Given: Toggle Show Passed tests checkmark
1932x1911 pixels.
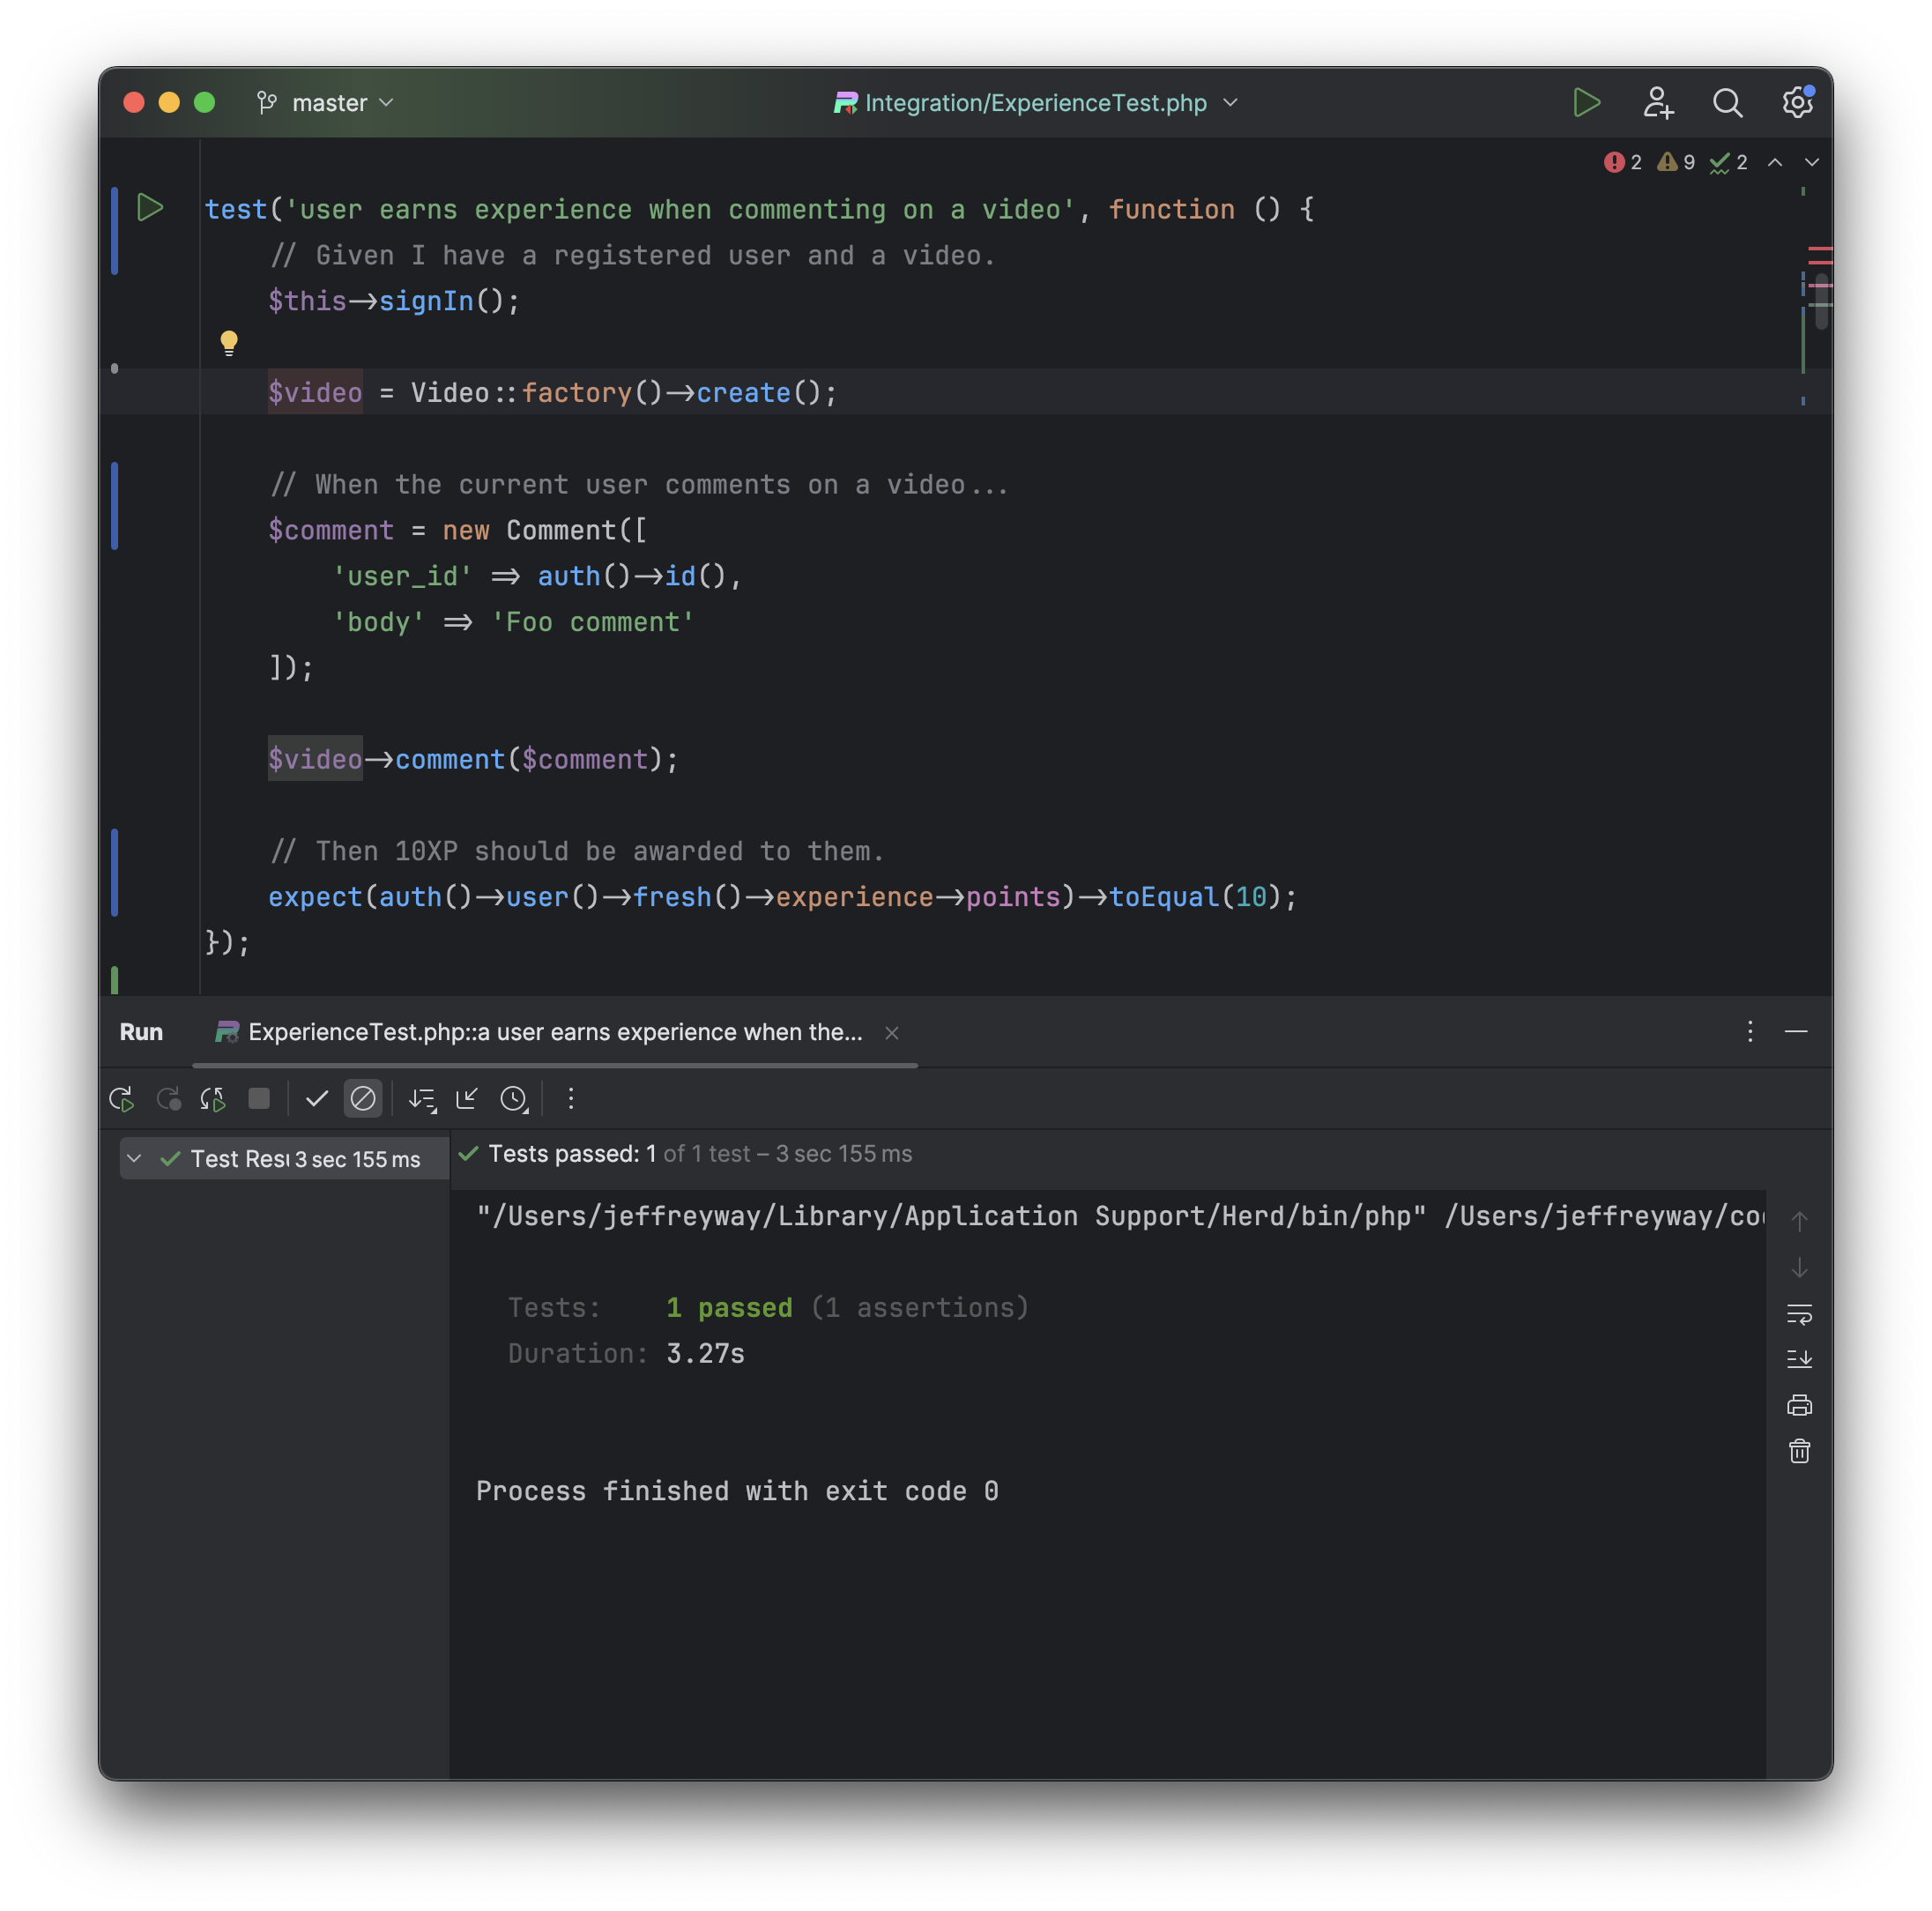Looking at the screenshot, I should pyautogui.click(x=317, y=1099).
